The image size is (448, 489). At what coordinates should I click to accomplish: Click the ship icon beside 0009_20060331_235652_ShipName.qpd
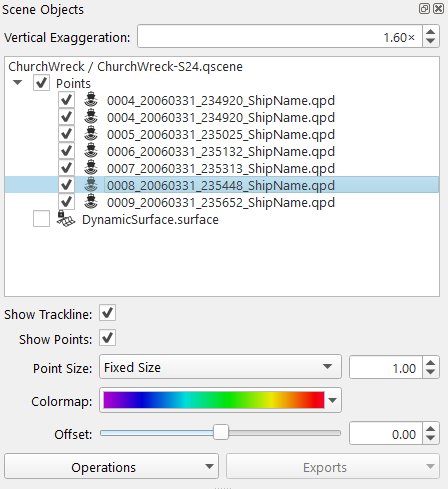click(91, 202)
